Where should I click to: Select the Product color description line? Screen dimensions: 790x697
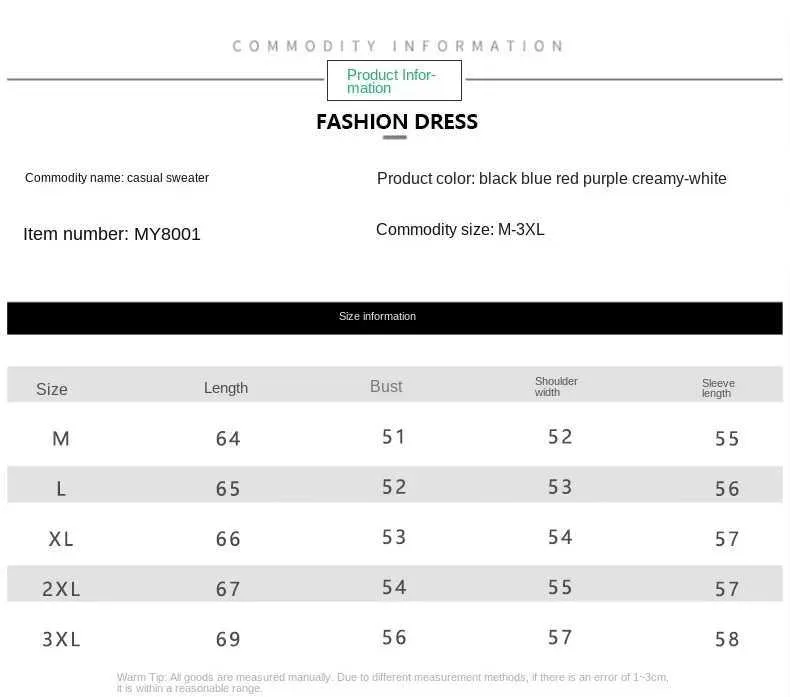click(x=551, y=179)
